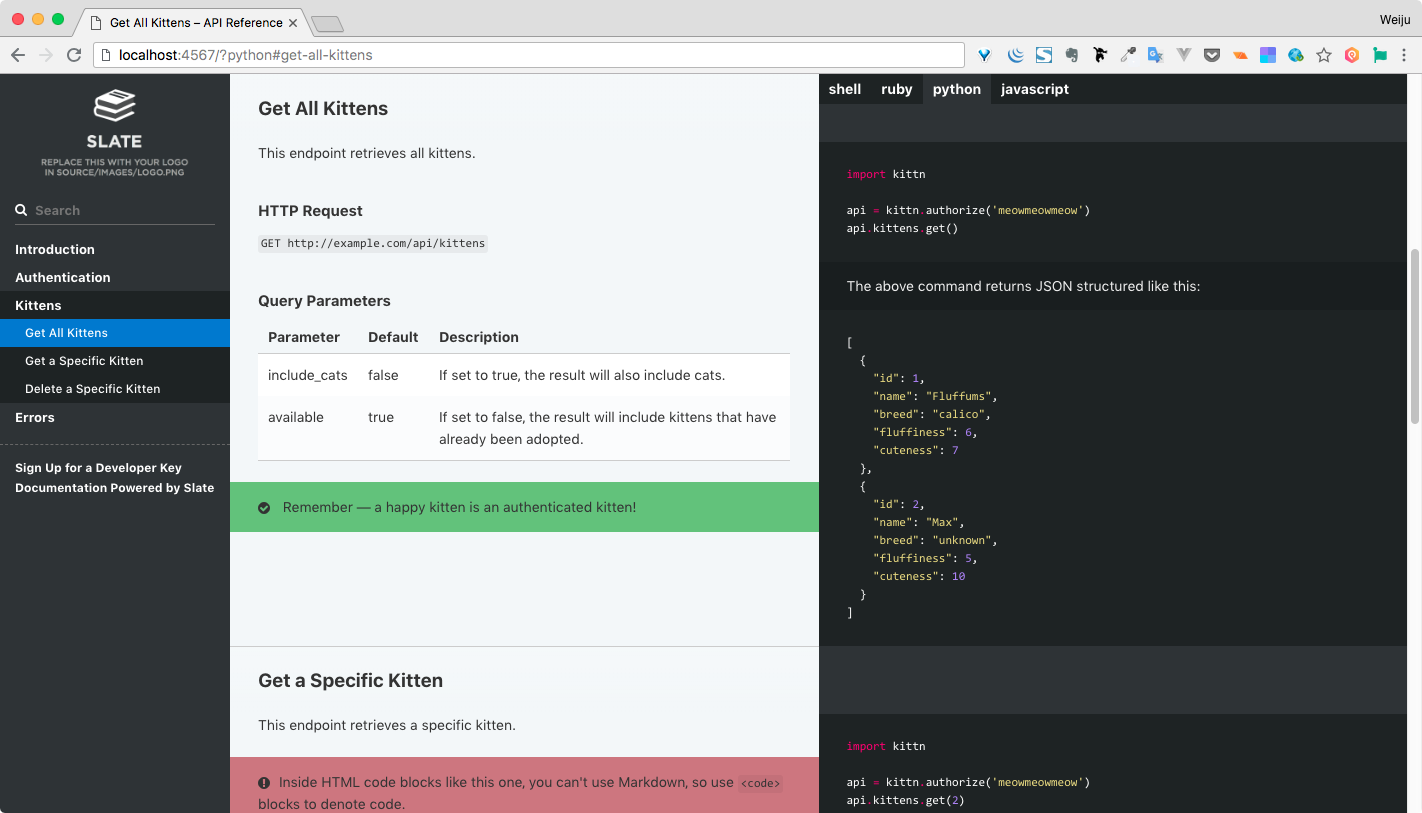Click the Sign Up for a Developer Key link

tap(98, 468)
